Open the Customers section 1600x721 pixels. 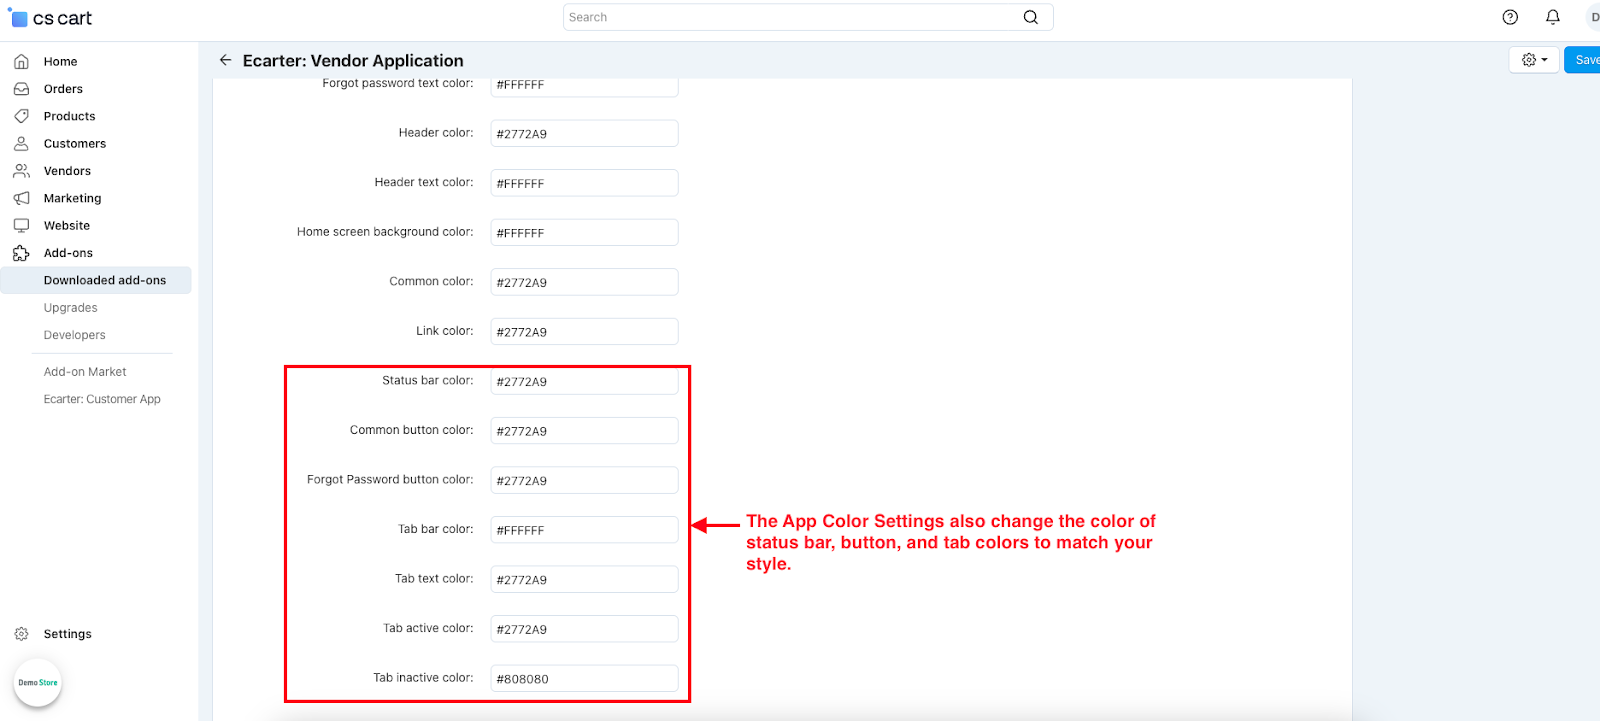75,144
